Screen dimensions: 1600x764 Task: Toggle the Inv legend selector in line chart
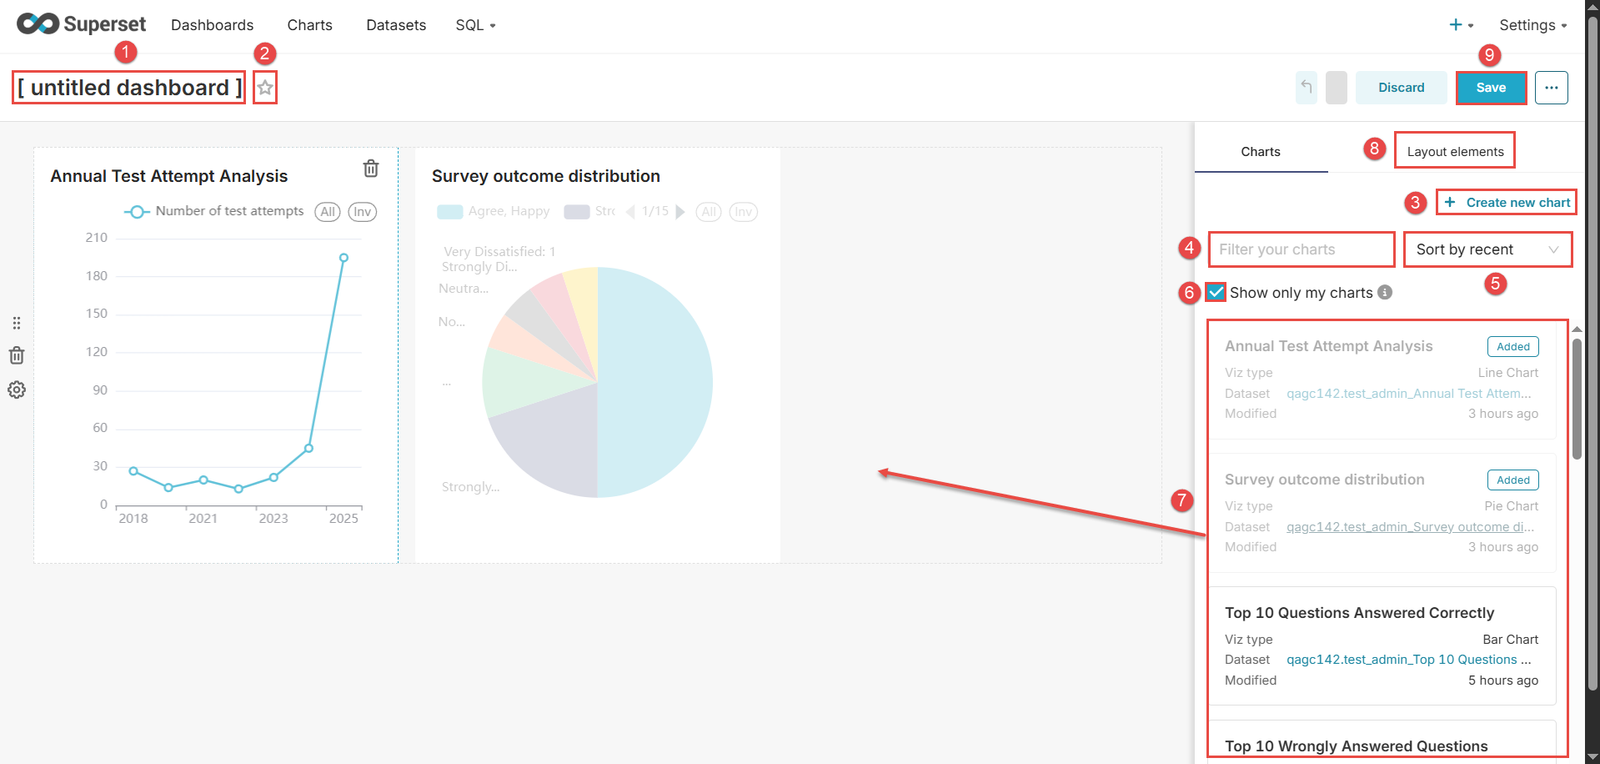pos(362,212)
